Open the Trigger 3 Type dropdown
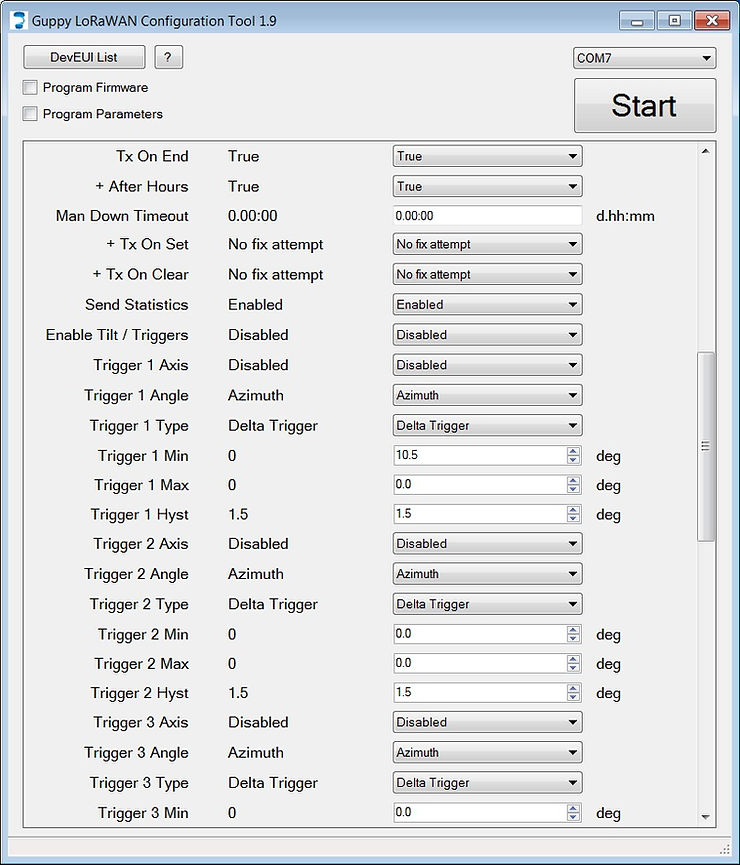The width and height of the screenshot is (740, 865). [487, 783]
